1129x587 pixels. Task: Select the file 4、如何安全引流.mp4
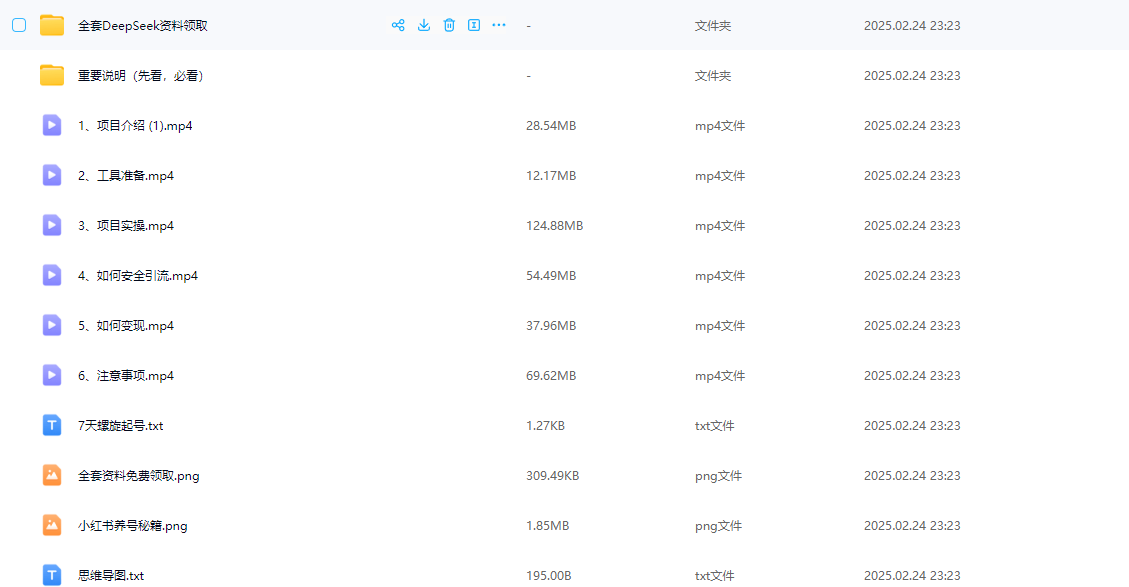tap(138, 276)
